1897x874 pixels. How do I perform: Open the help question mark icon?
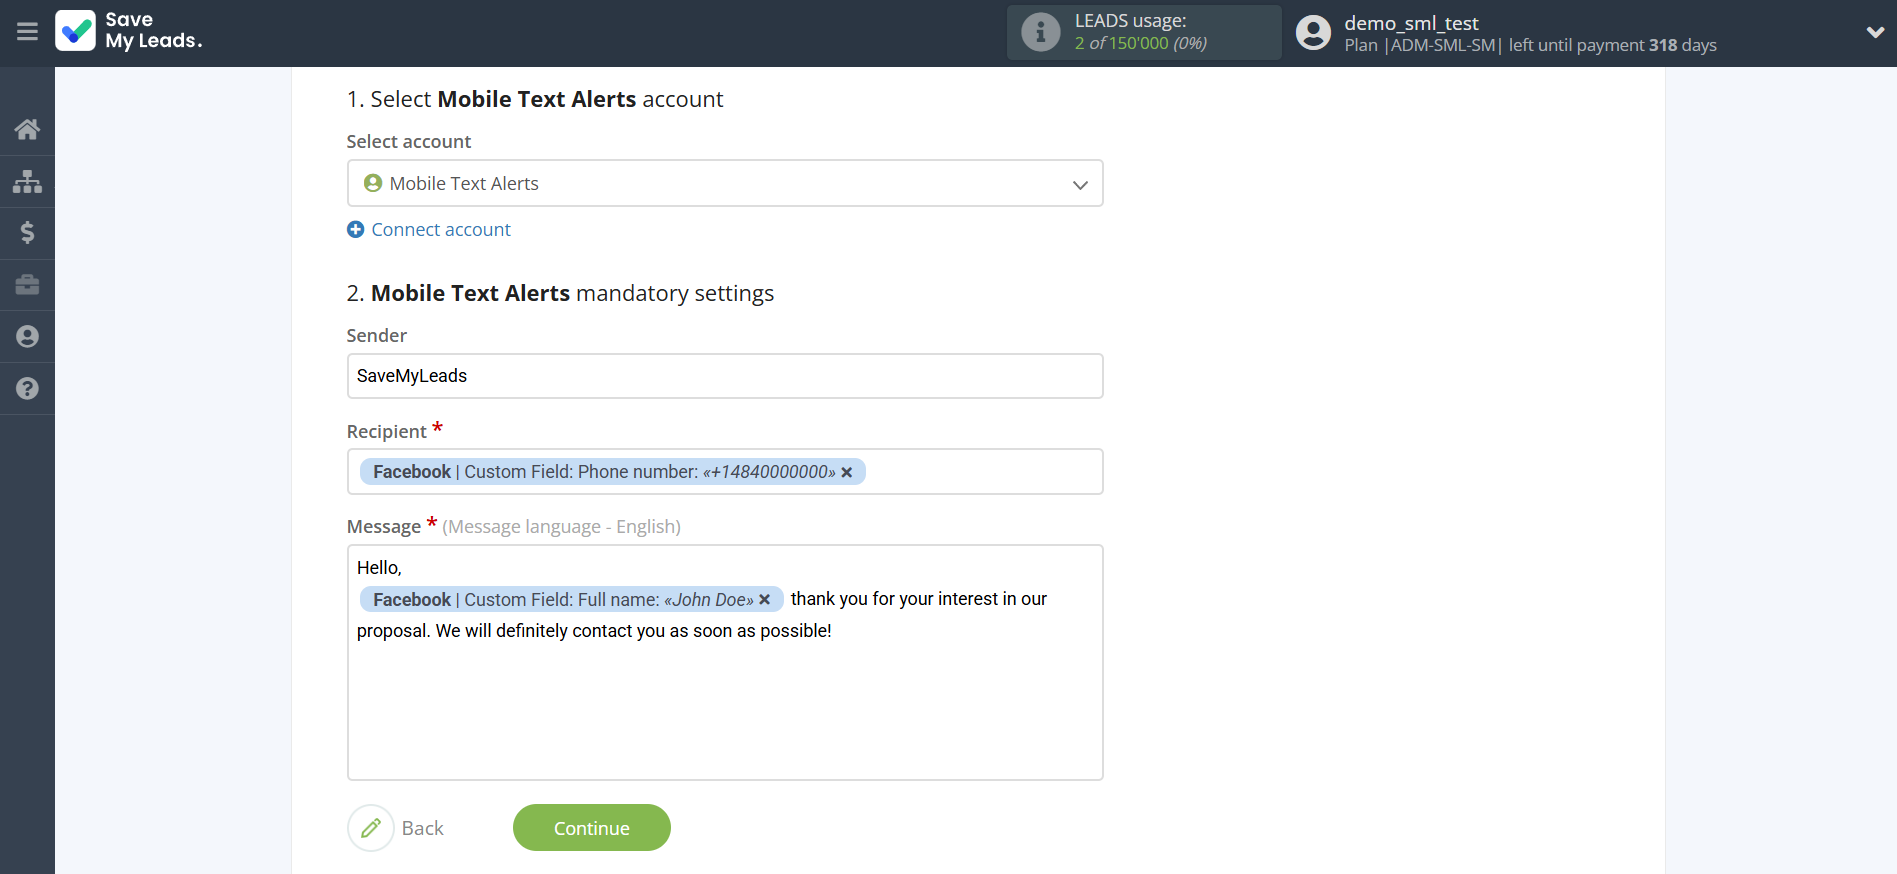pyautogui.click(x=27, y=389)
